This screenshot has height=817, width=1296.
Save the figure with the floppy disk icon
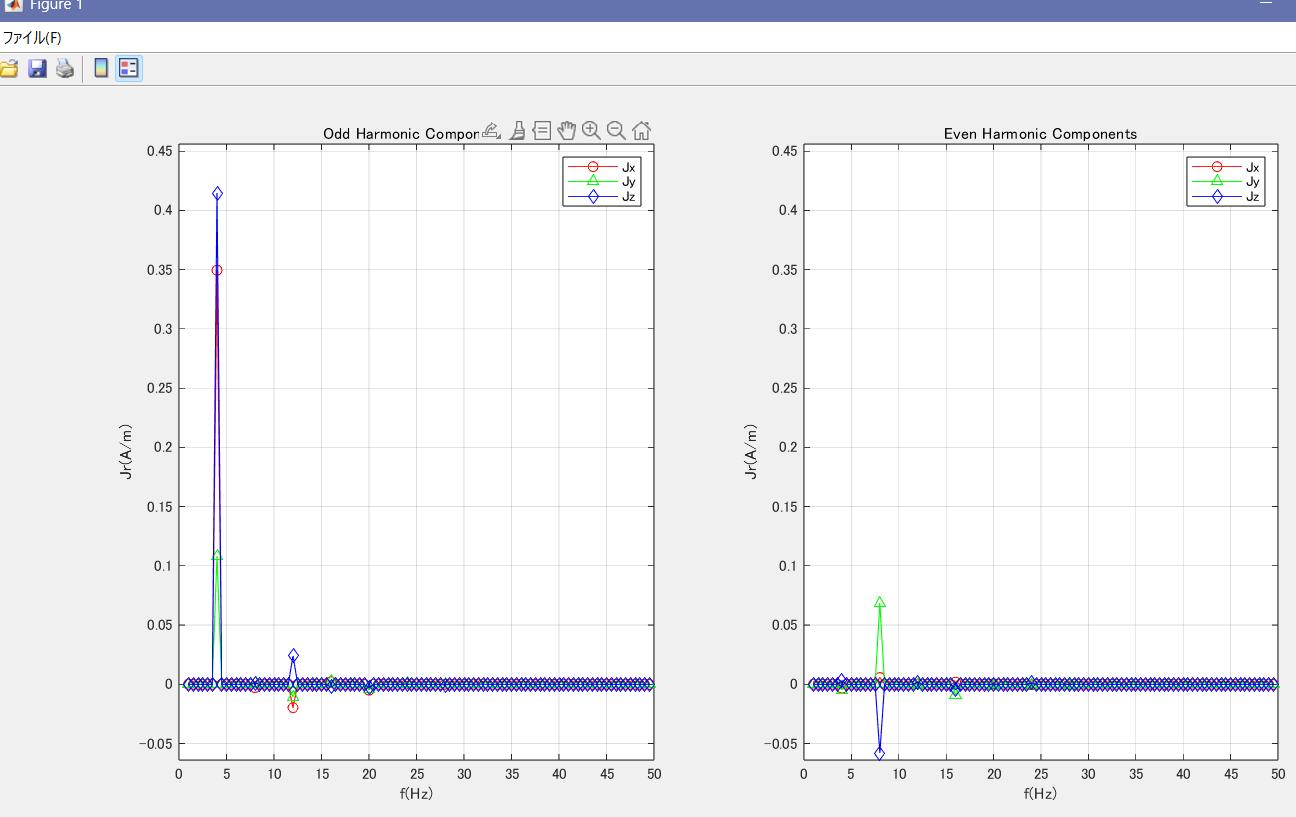(x=37, y=69)
